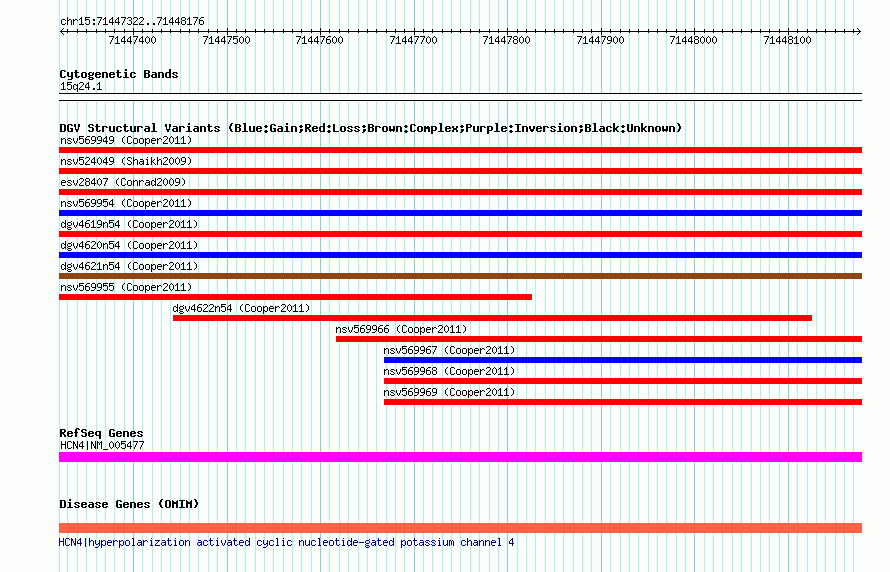Select the red bar under nsv569969
The width and height of the screenshot is (890, 572).
point(623,402)
